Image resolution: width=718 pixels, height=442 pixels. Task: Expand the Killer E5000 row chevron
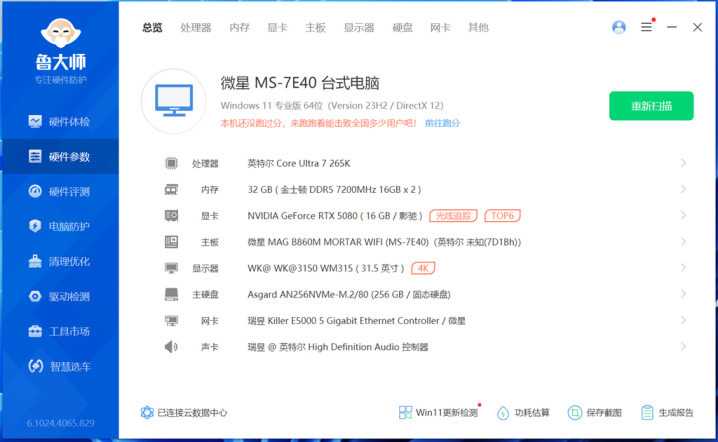point(683,320)
